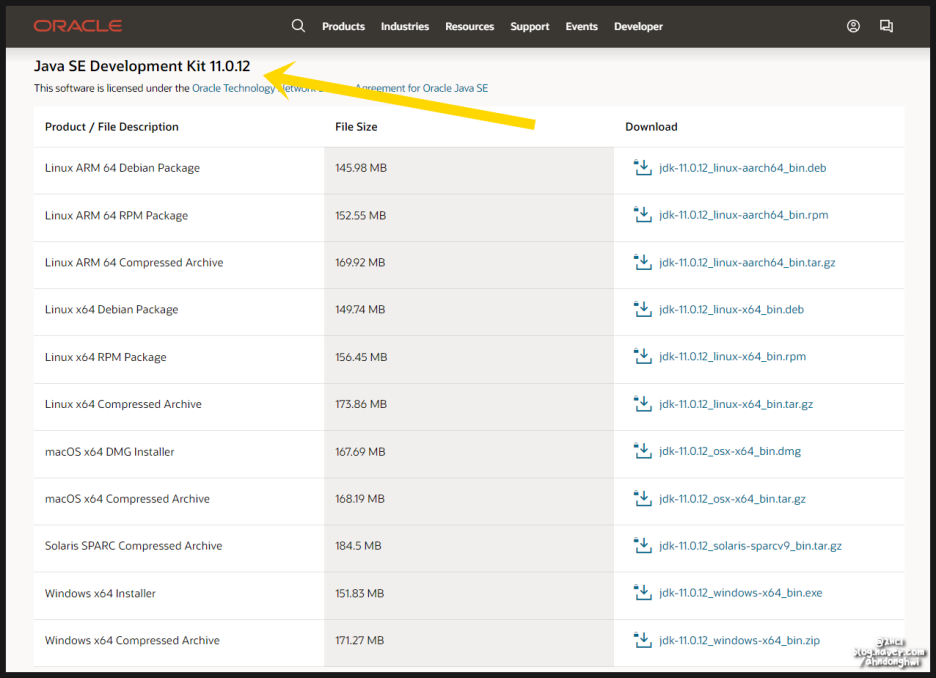Click the 173.86 MB file size
The height and width of the screenshot is (678, 936).
361,404
